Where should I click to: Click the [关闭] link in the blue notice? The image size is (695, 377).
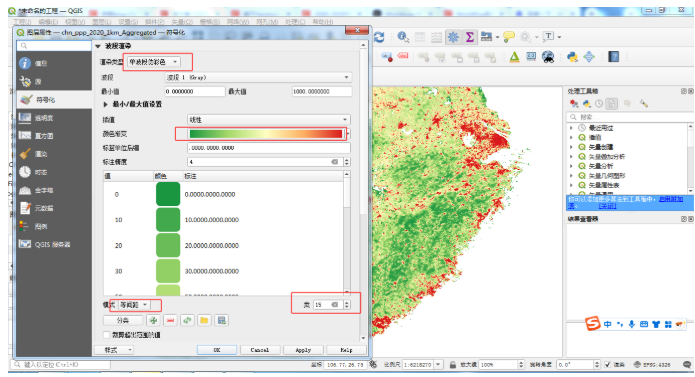click(x=607, y=206)
